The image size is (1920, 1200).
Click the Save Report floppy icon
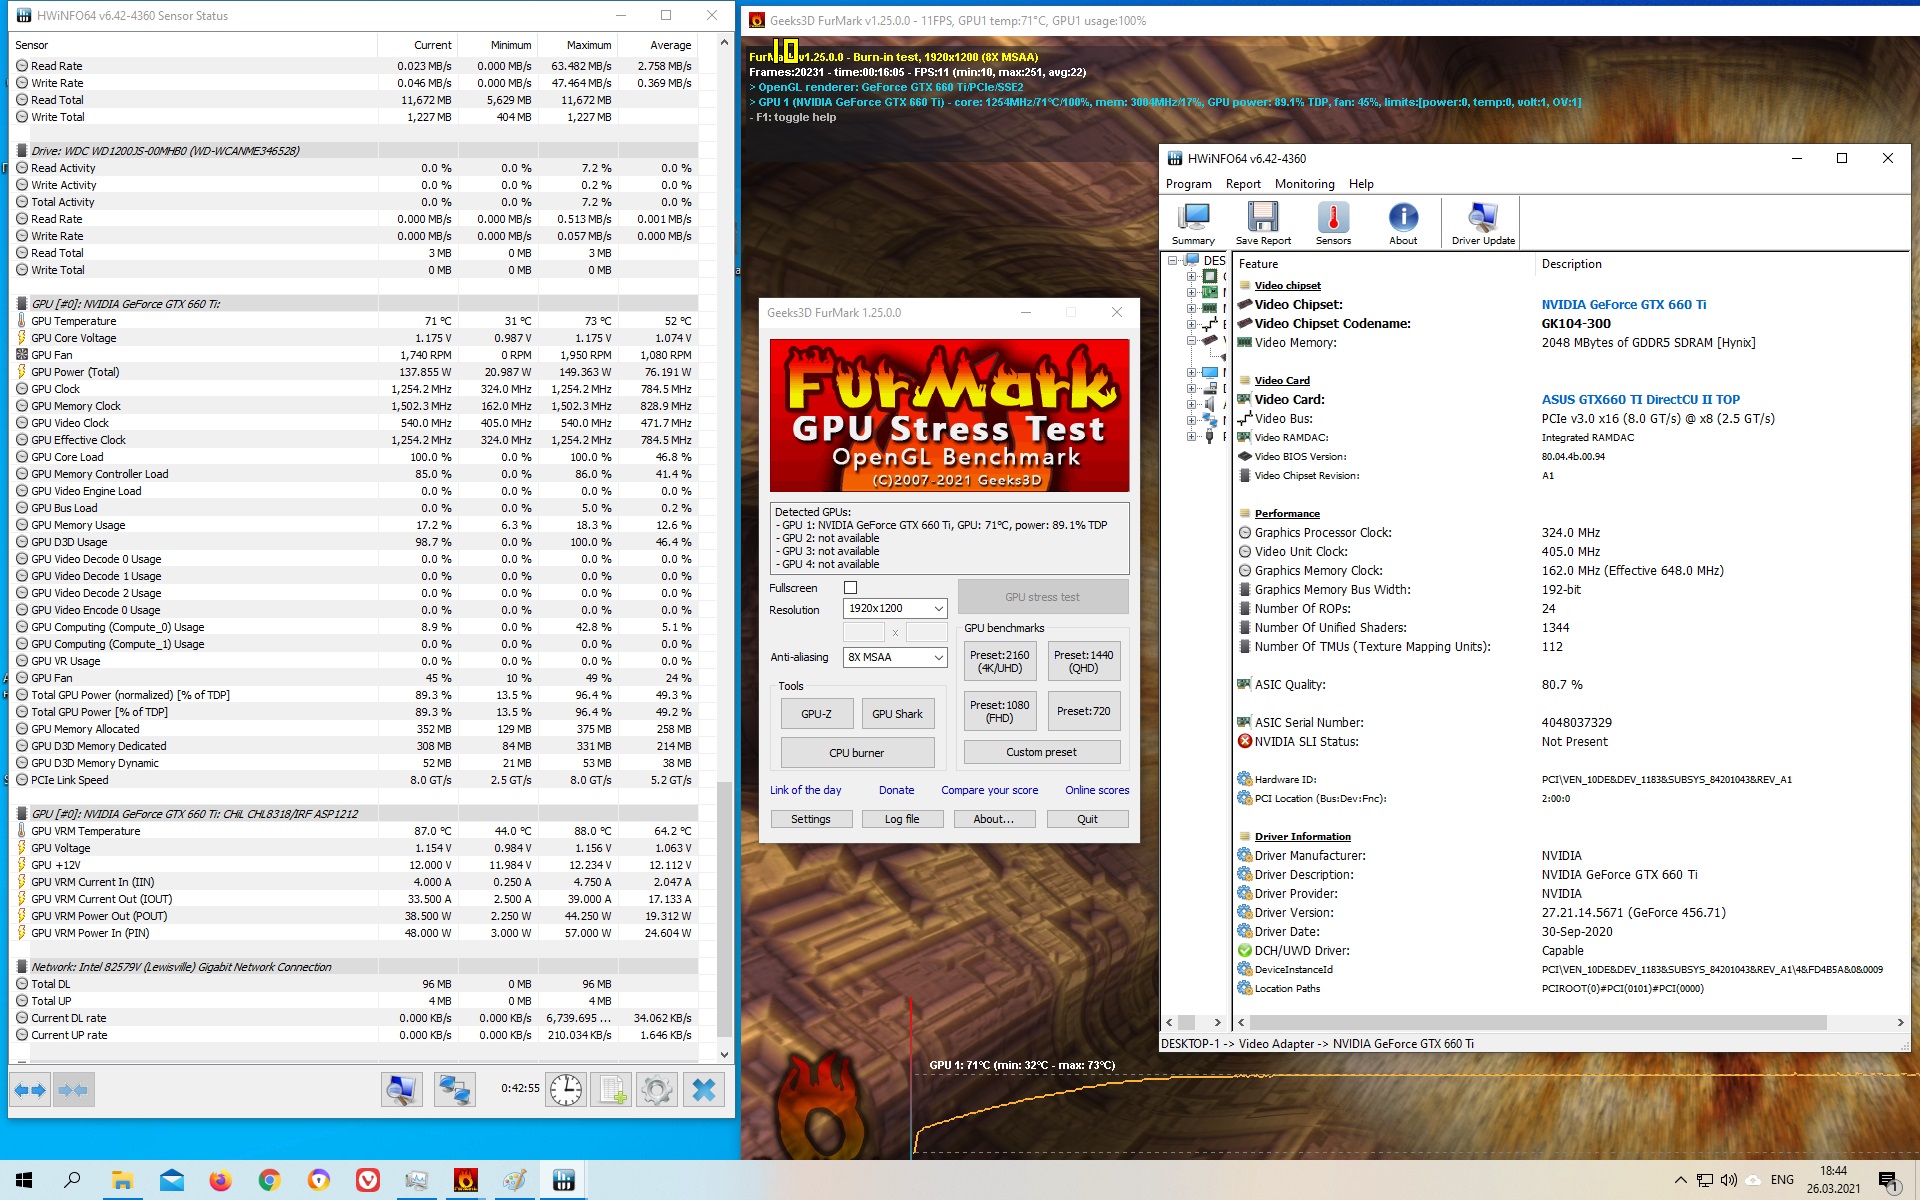coord(1262,223)
